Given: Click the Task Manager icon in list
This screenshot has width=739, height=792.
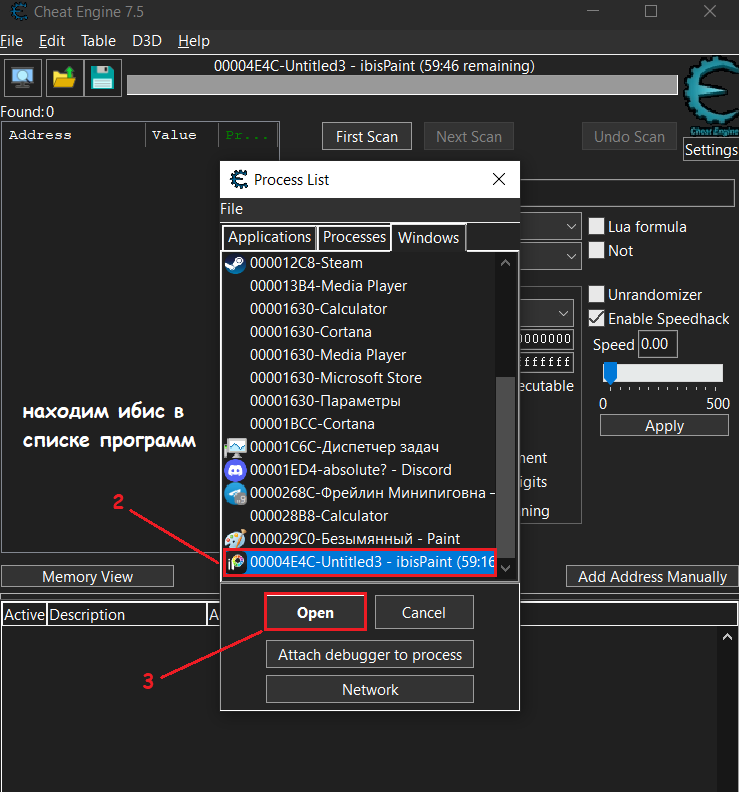Looking at the screenshot, I should 235,447.
